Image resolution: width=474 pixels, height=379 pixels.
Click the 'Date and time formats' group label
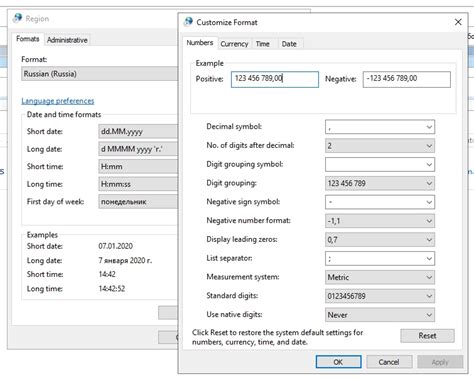pyautogui.click(x=64, y=114)
